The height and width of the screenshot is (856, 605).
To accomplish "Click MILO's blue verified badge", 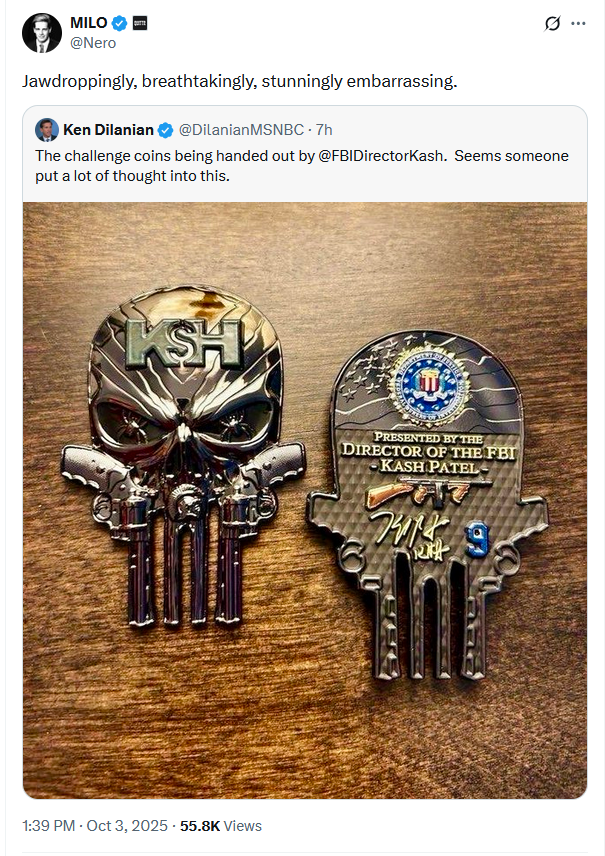I will click(120, 23).
